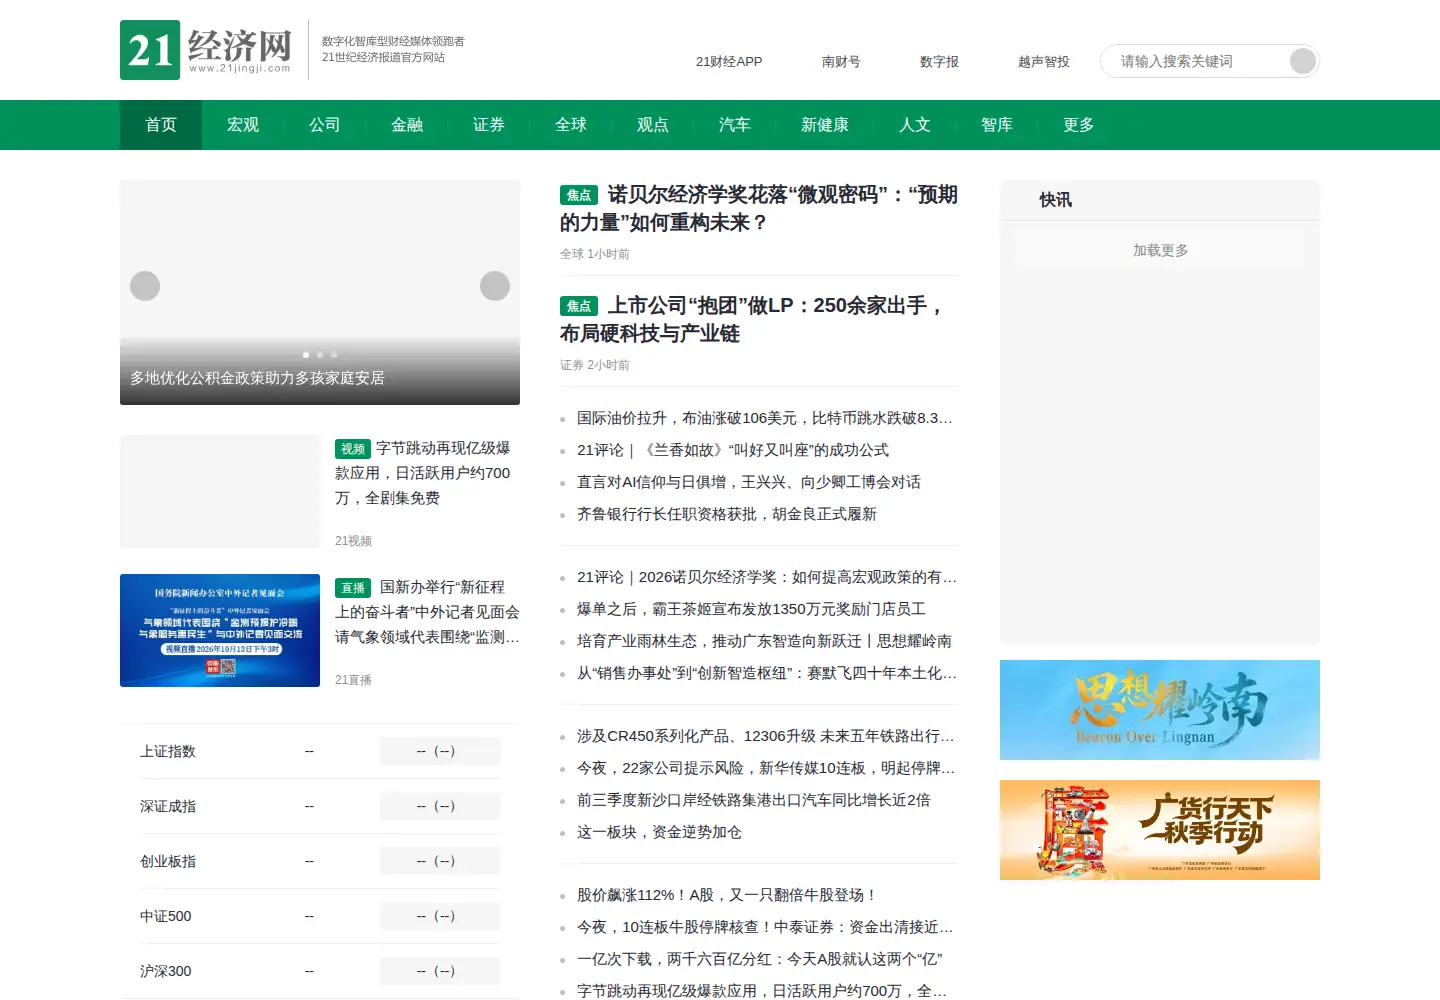Open the 观点 navigation section
Image resolution: width=1440 pixels, height=1000 pixels.
(x=653, y=125)
